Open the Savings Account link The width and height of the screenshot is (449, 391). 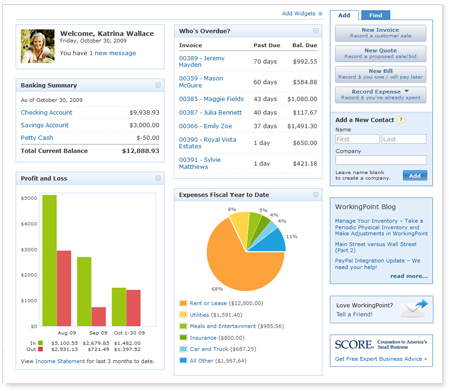45,125
